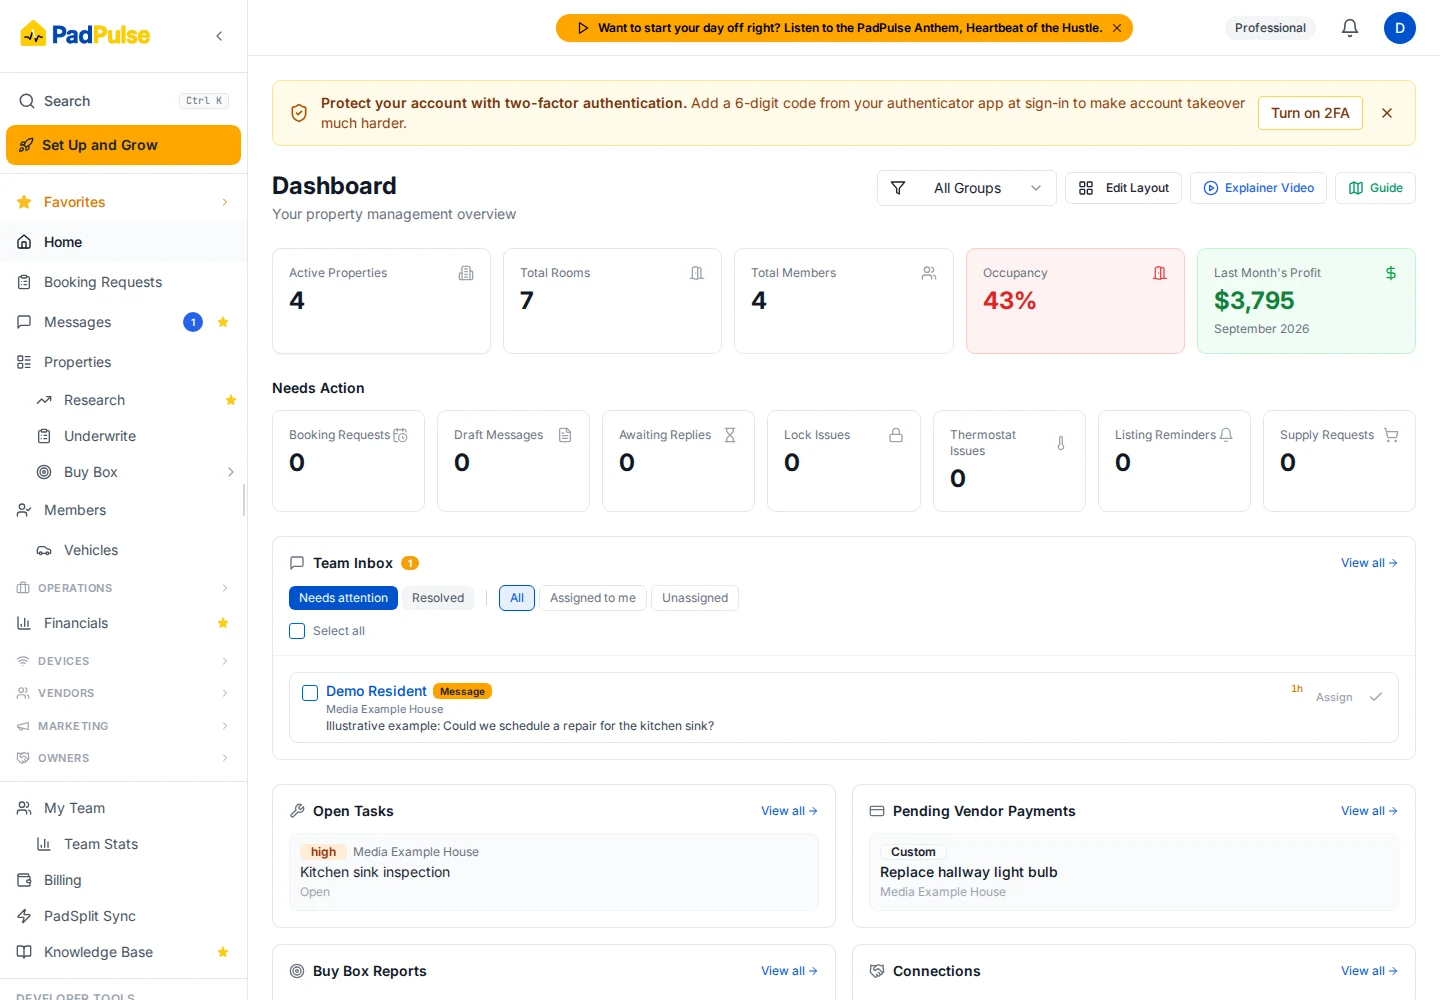Expand the OPERATIONS section
The height and width of the screenshot is (1000, 1440).
pyautogui.click(x=224, y=588)
